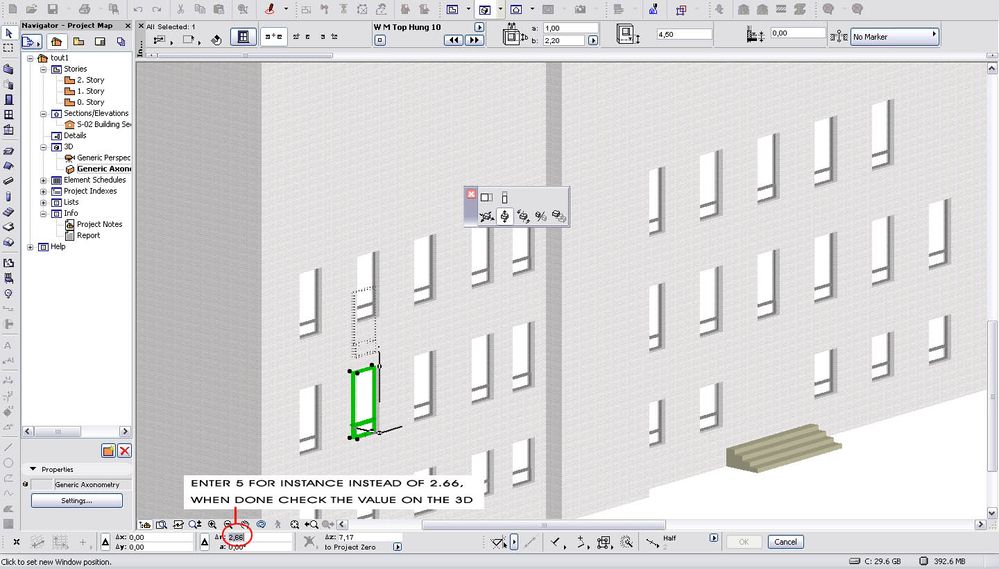The image size is (999, 569).
Task: Click the Cut scissors icon
Action: click(x=180, y=9)
